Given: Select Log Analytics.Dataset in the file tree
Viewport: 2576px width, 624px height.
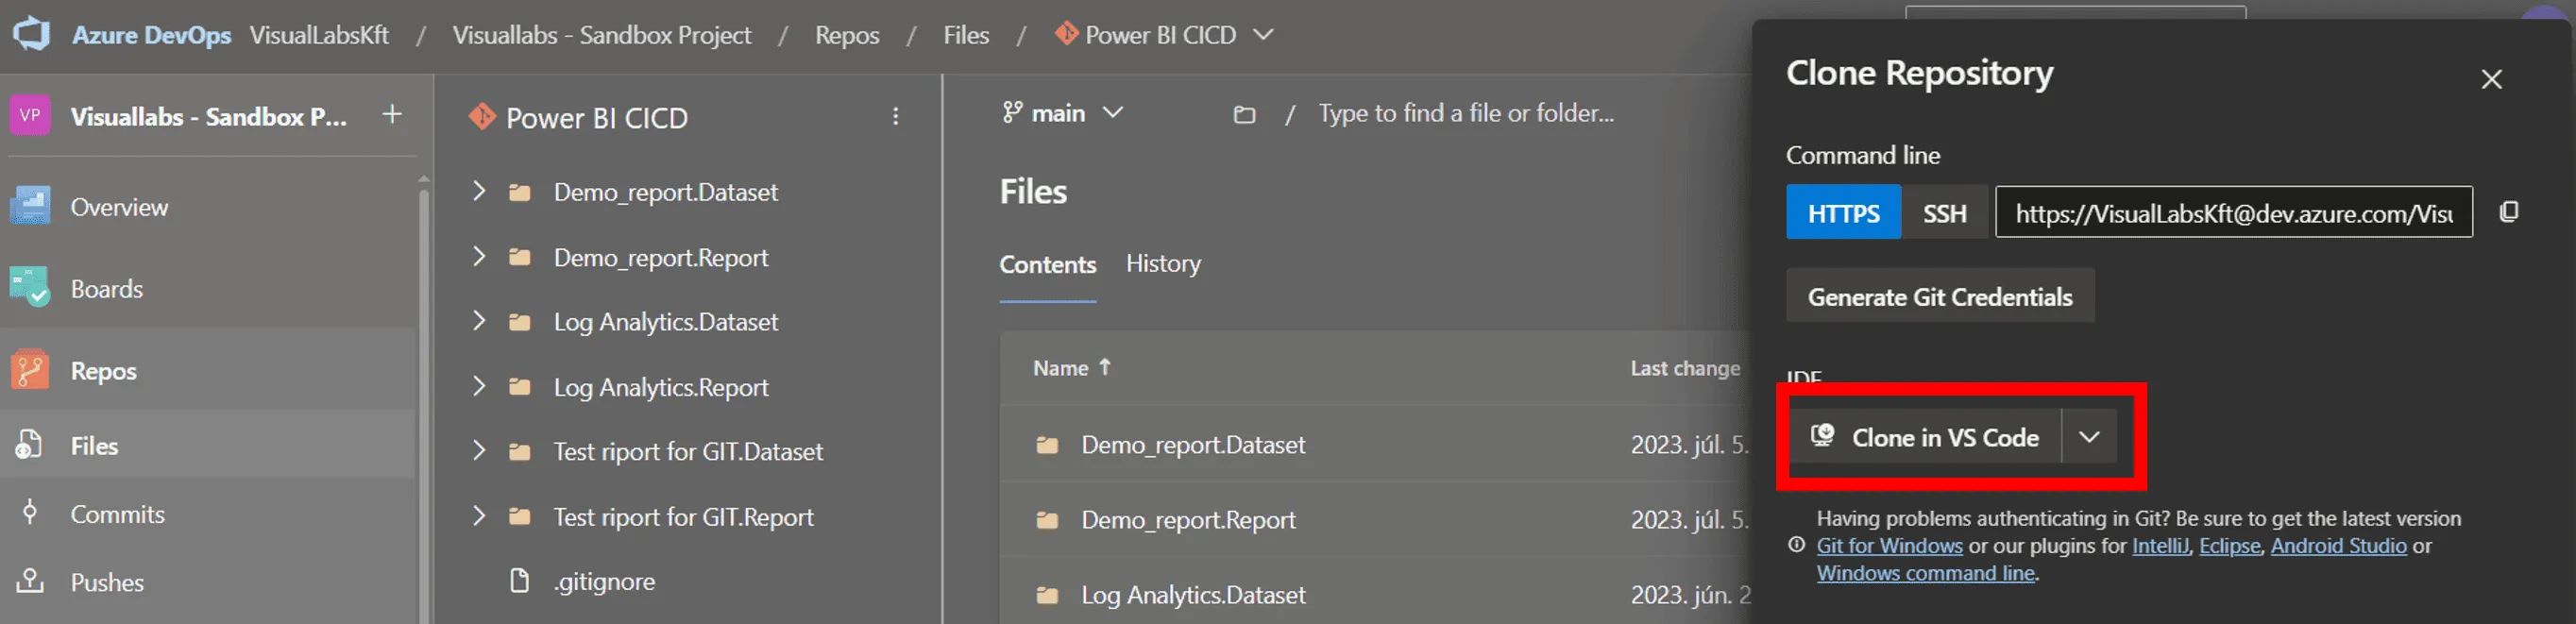Looking at the screenshot, I should 666,322.
